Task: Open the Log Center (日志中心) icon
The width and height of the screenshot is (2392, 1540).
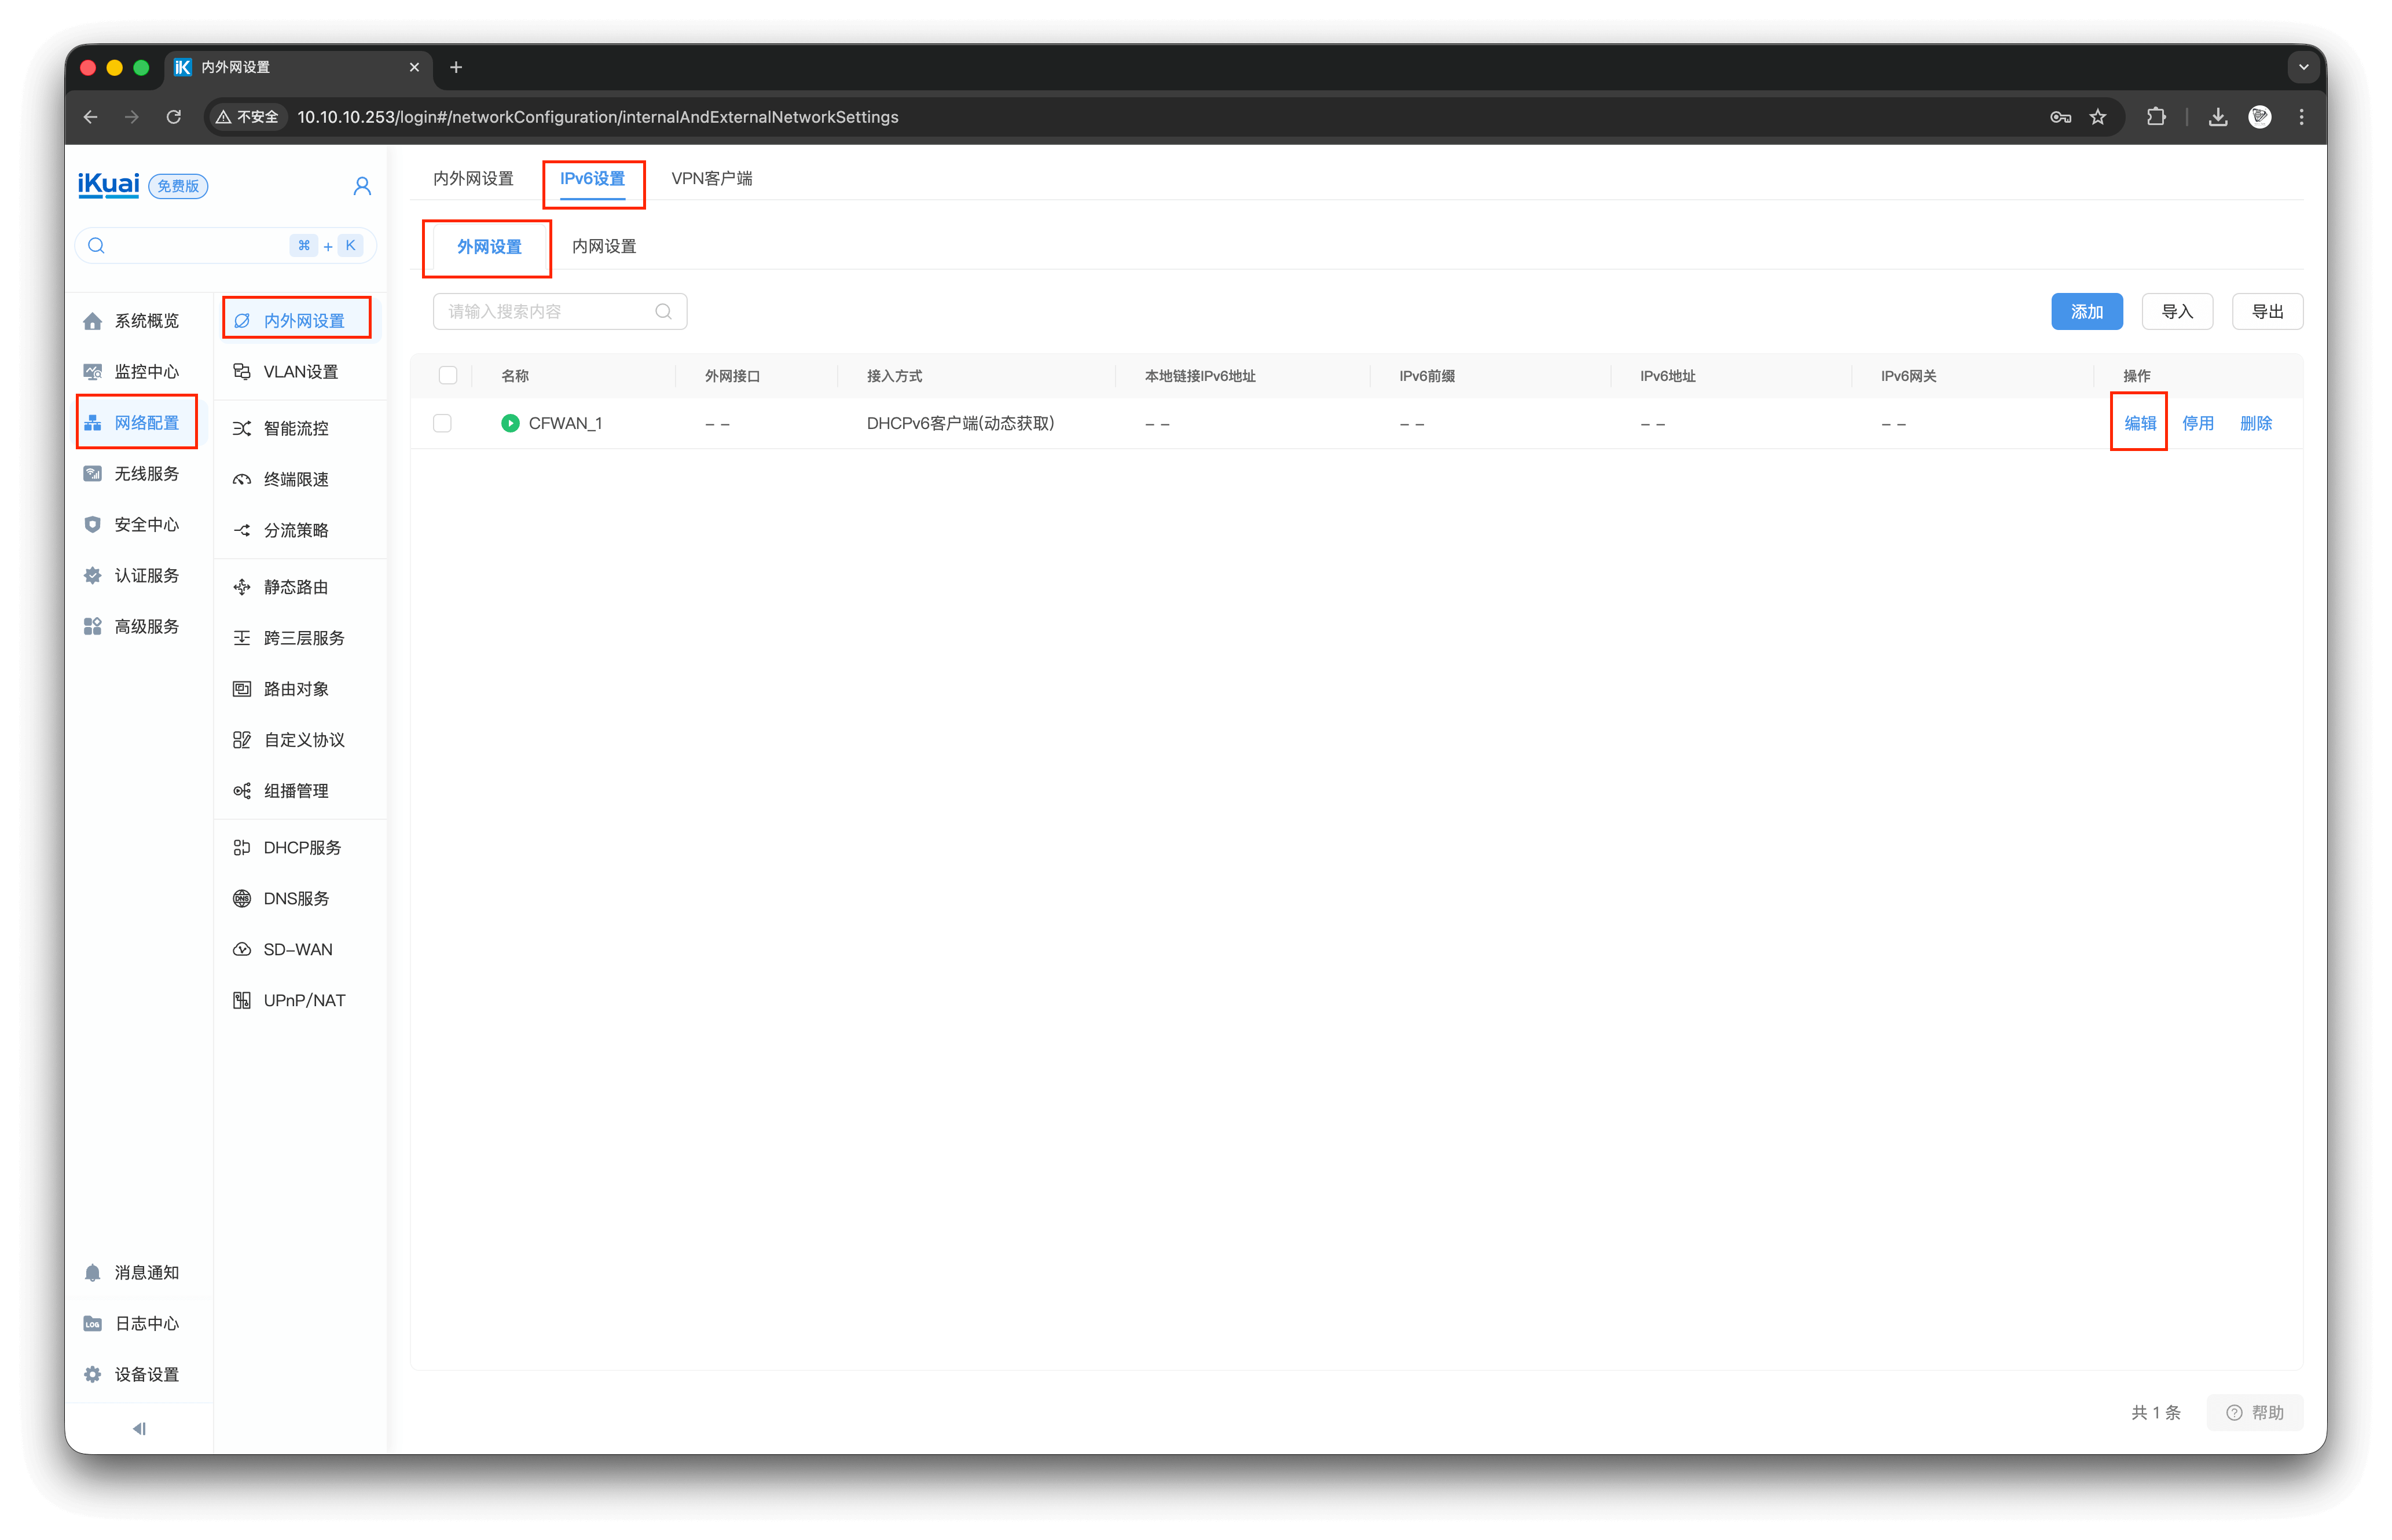Action: pyautogui.click(x=93, y=1323)
